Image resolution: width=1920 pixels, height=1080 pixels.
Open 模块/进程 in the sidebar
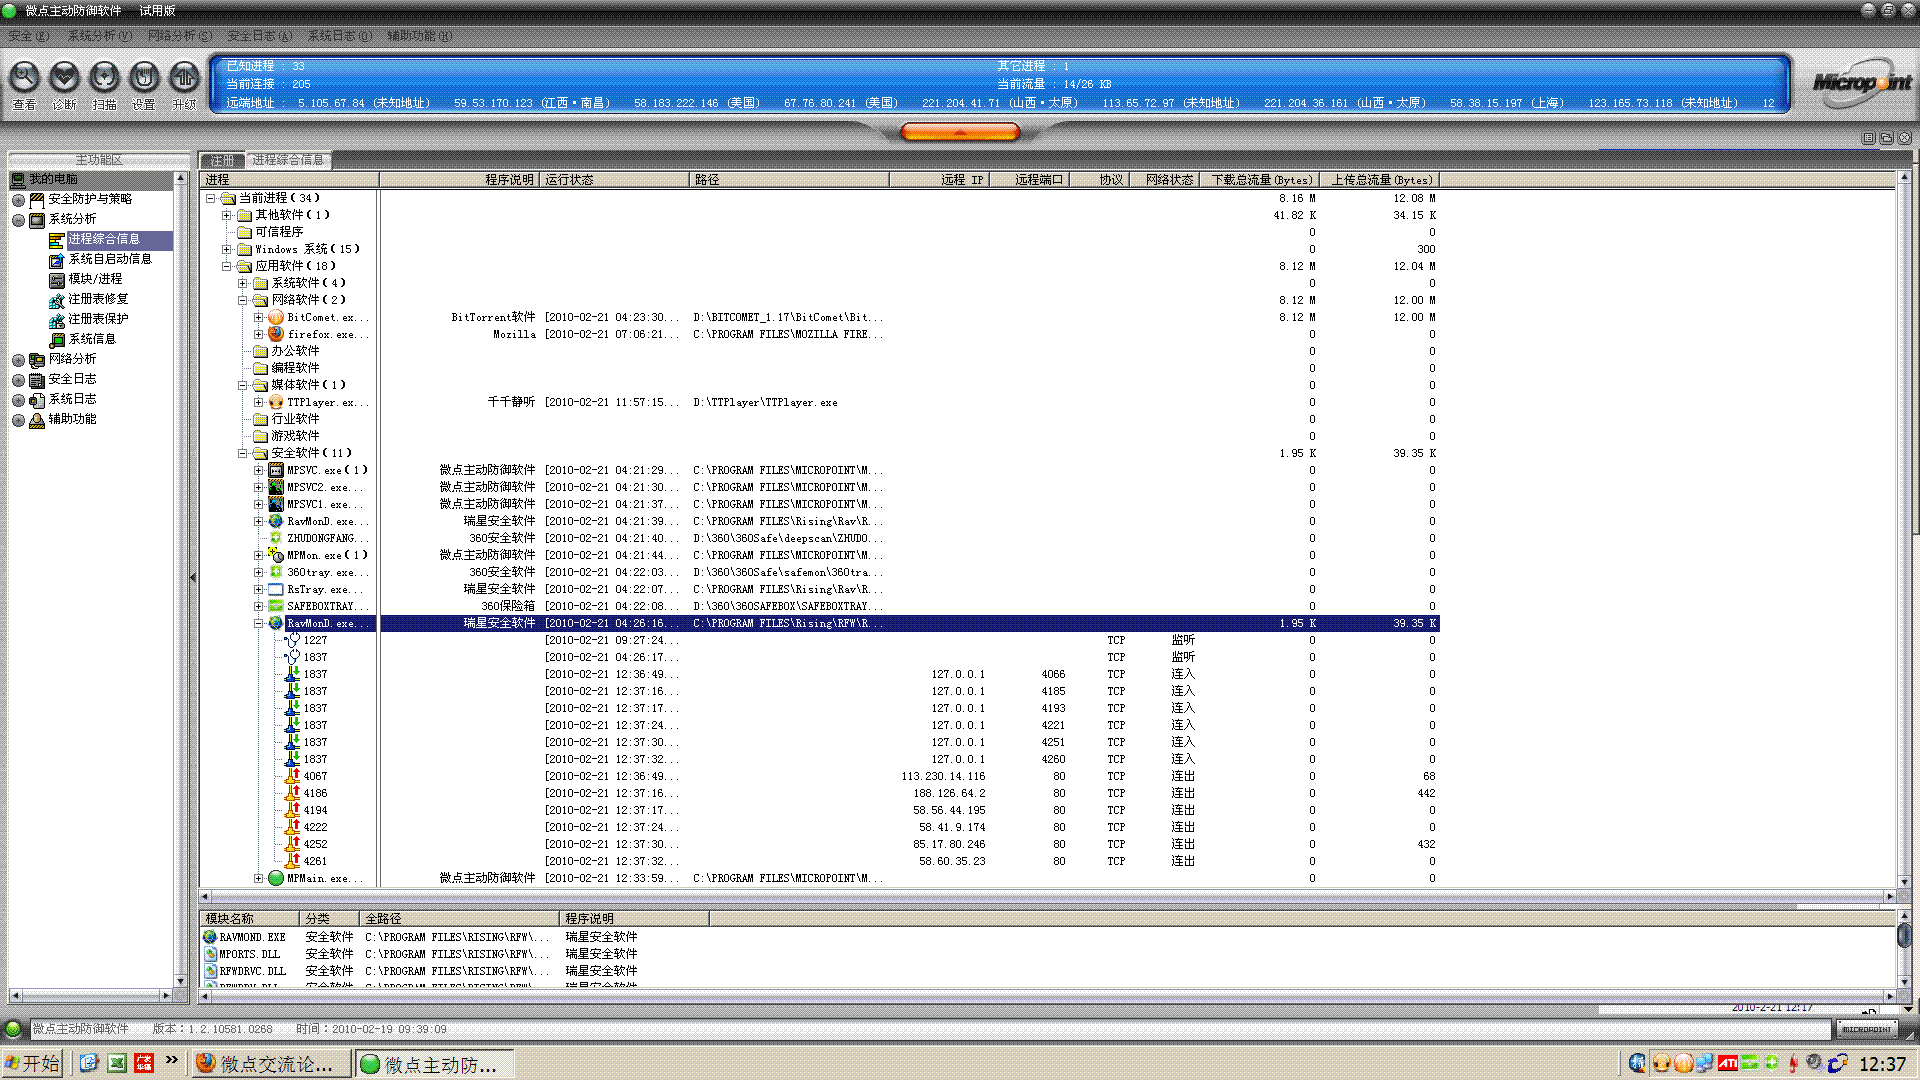coord(95,279)
